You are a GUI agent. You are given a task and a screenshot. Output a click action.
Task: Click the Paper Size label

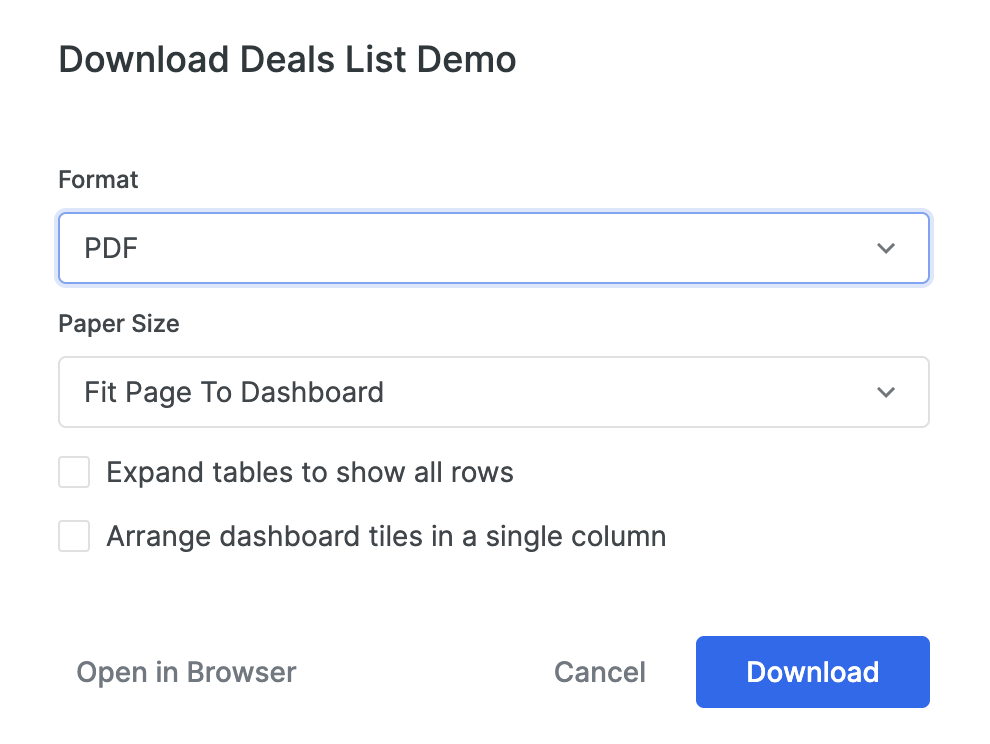119,324
